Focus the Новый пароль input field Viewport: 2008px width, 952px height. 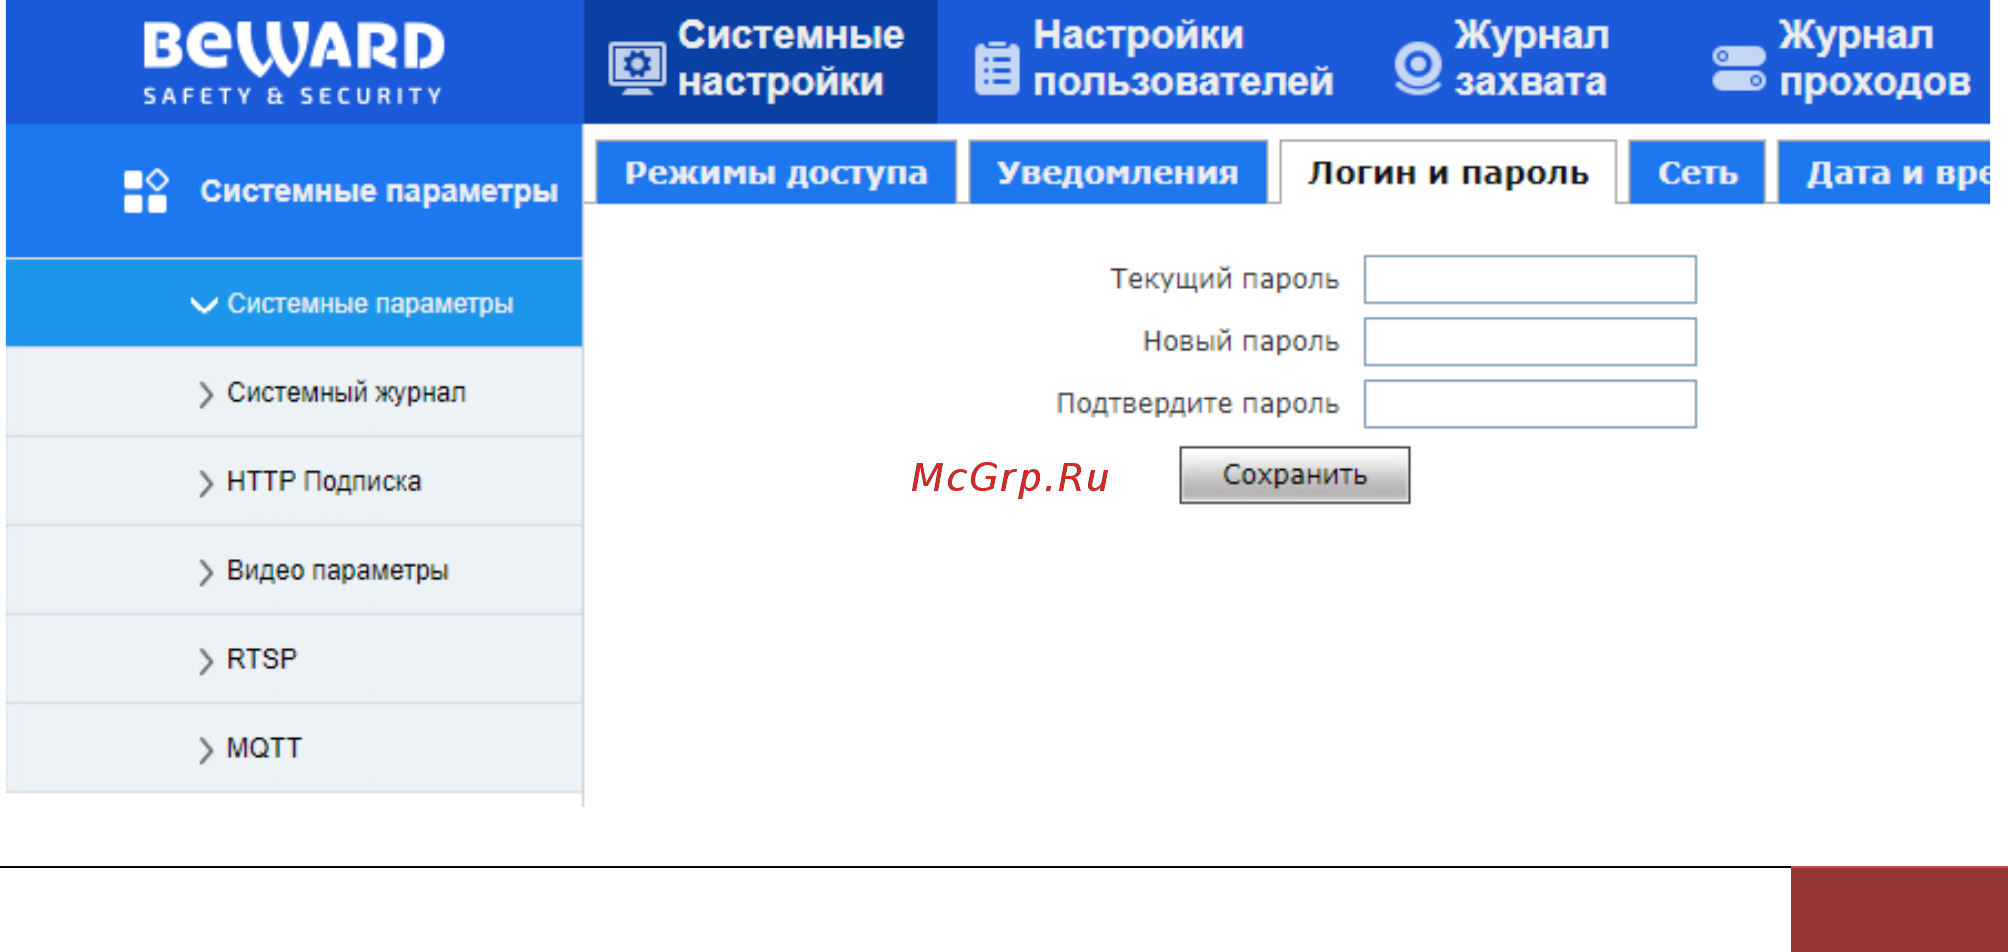pos(1530,341)
